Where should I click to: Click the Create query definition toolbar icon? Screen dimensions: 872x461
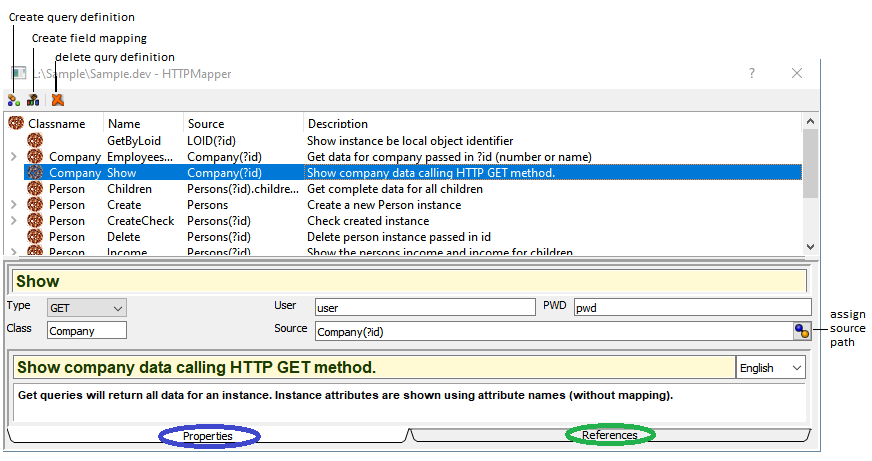(14, 100)
